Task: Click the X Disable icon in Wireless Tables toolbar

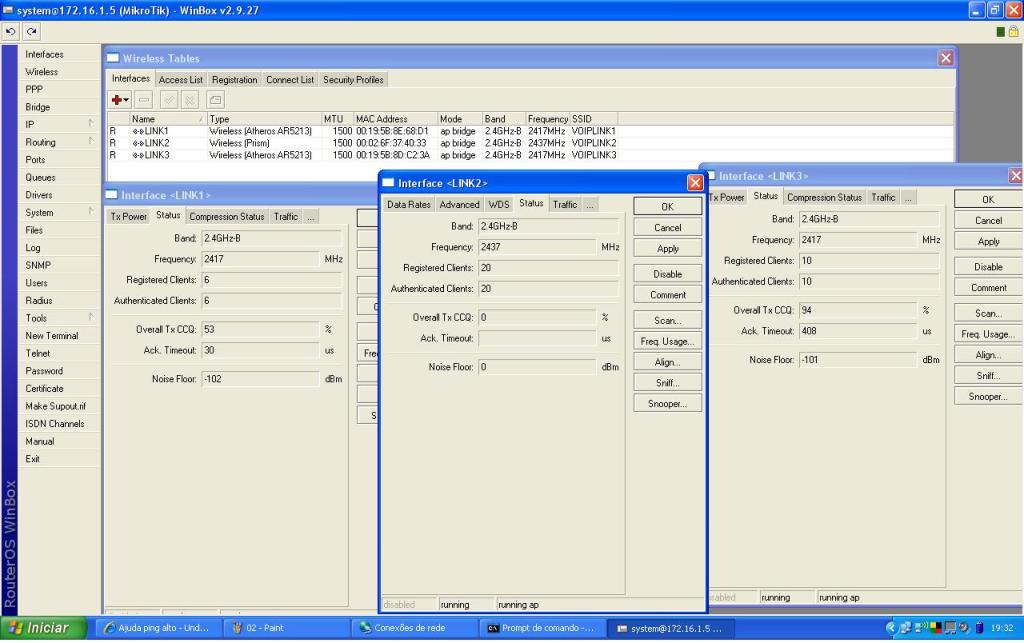Action: pyautogui.click(x=190, y=100)
